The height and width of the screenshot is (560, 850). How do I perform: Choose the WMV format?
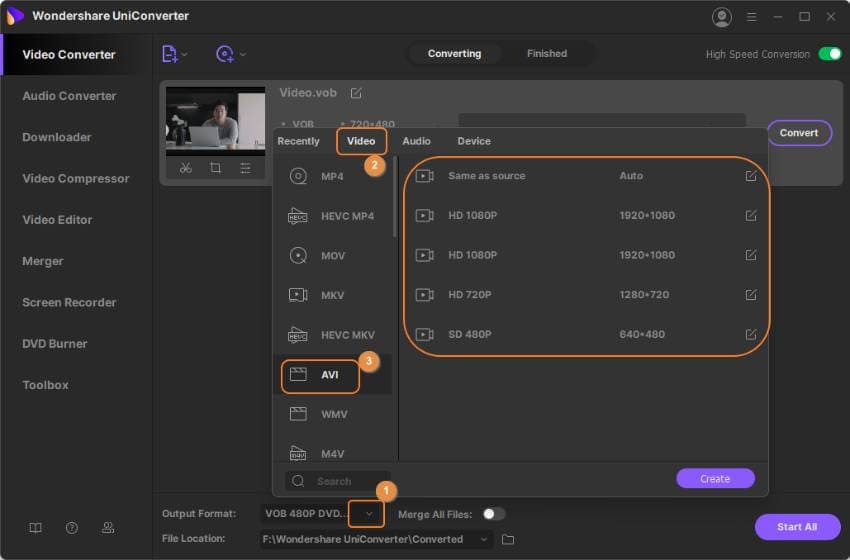tap(332, 414)
